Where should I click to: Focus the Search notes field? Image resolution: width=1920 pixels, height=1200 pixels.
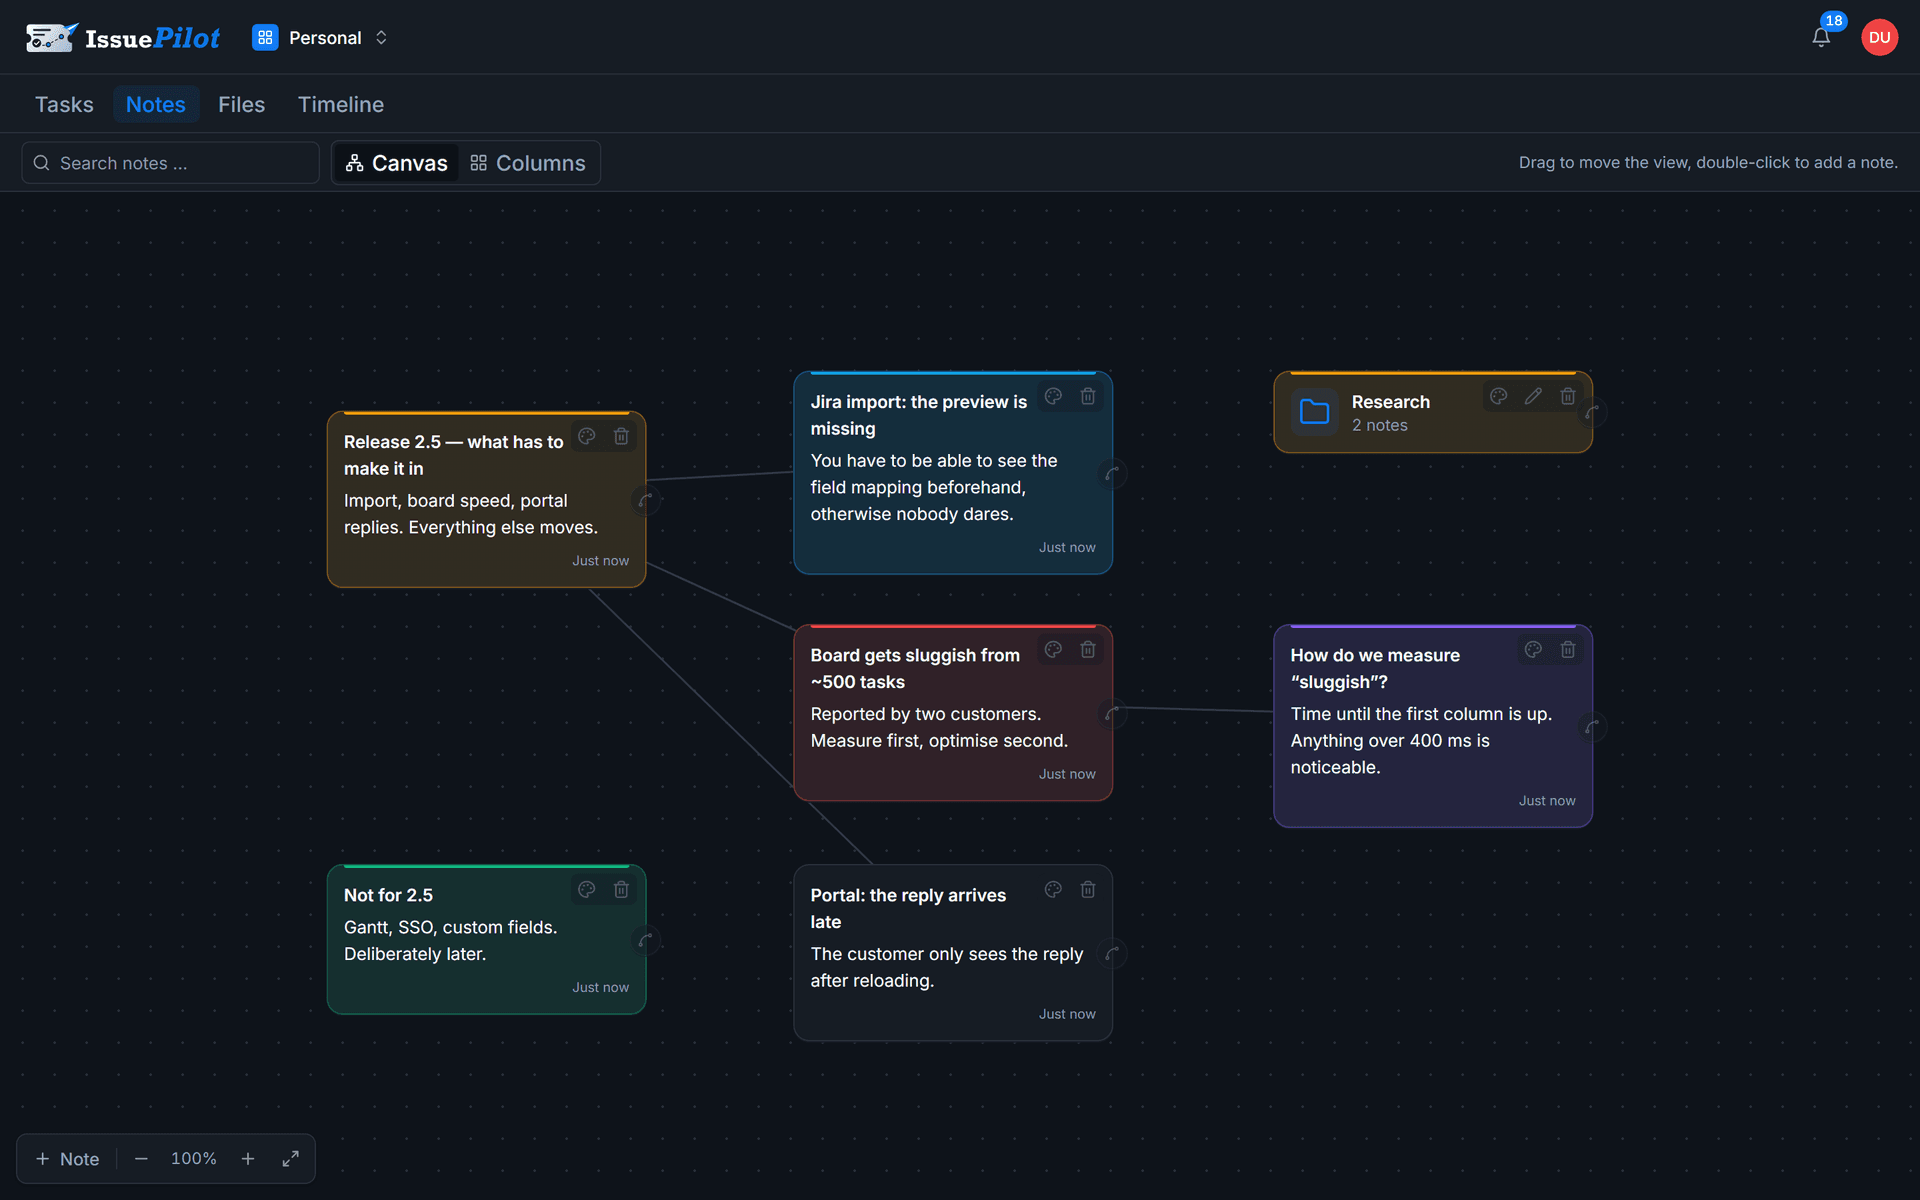pyautogui.click(x=170, y=163)
